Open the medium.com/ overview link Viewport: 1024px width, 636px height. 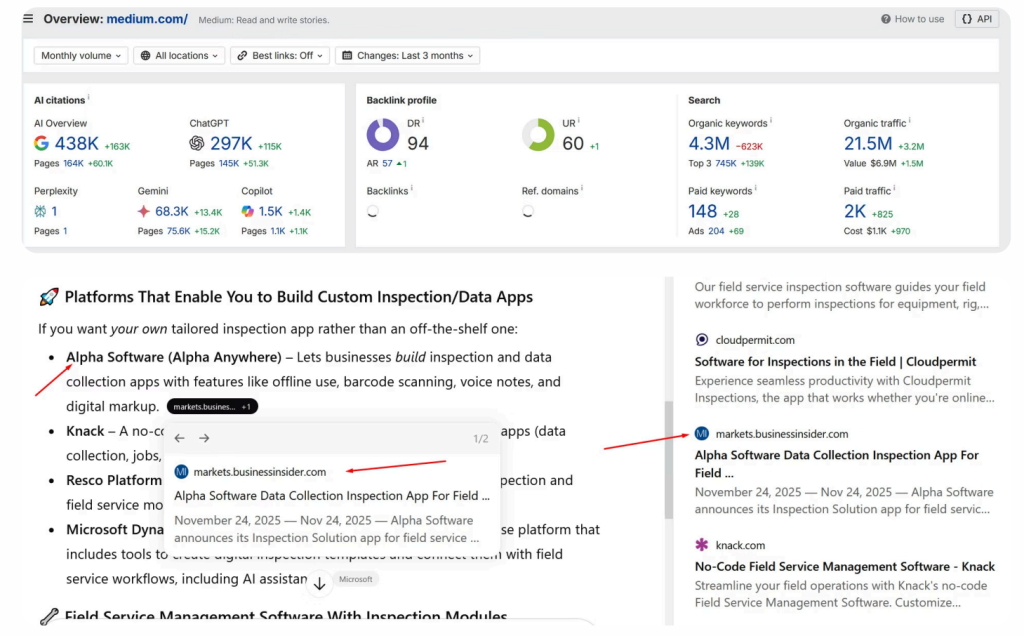147,19
